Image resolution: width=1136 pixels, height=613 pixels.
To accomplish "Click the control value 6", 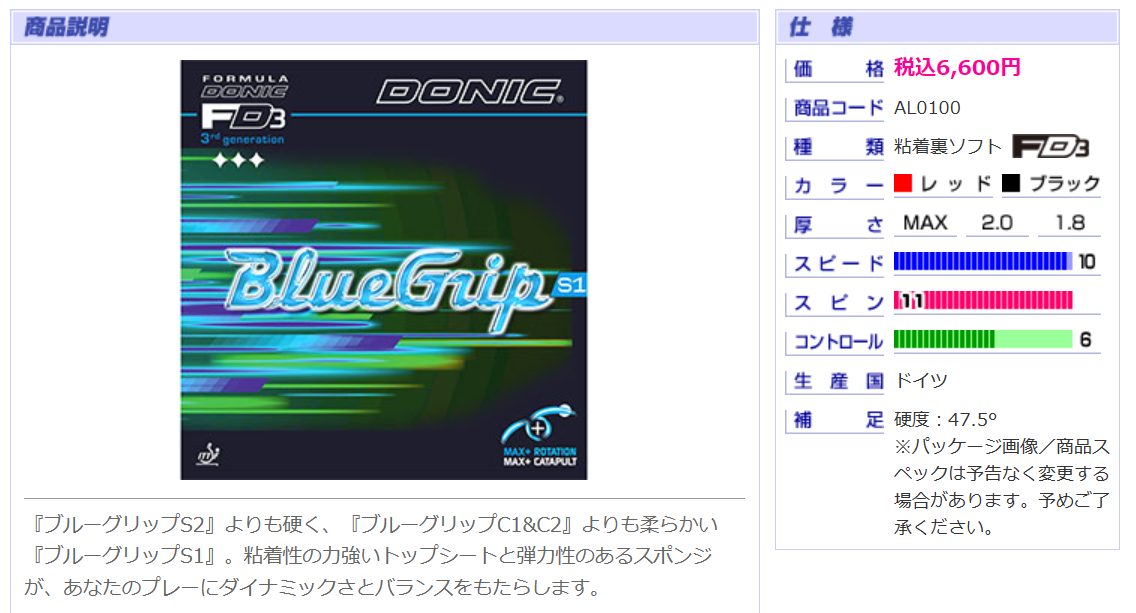I will (x=1085, y=339).
